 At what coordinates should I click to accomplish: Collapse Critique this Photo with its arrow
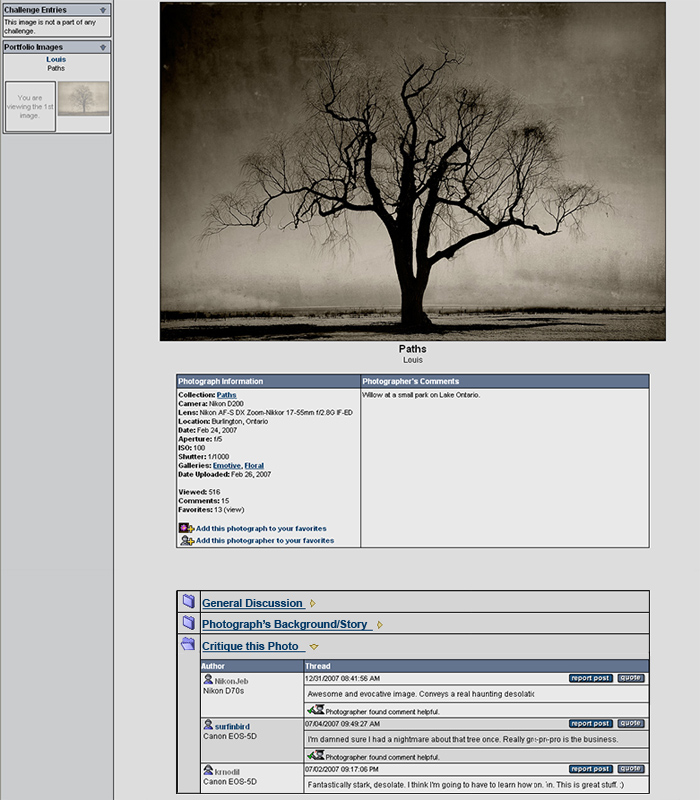[x=314, y=647]
